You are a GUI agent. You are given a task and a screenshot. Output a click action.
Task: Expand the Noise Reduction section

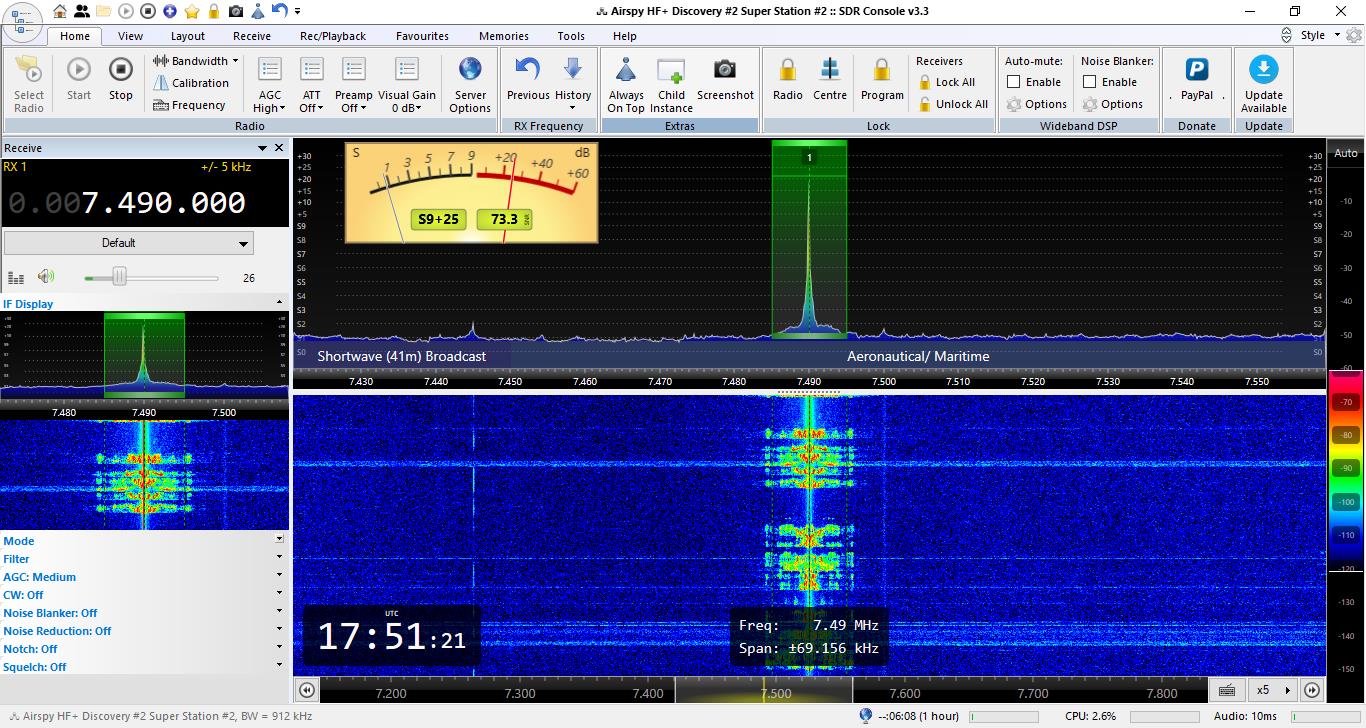coord(279,631)
